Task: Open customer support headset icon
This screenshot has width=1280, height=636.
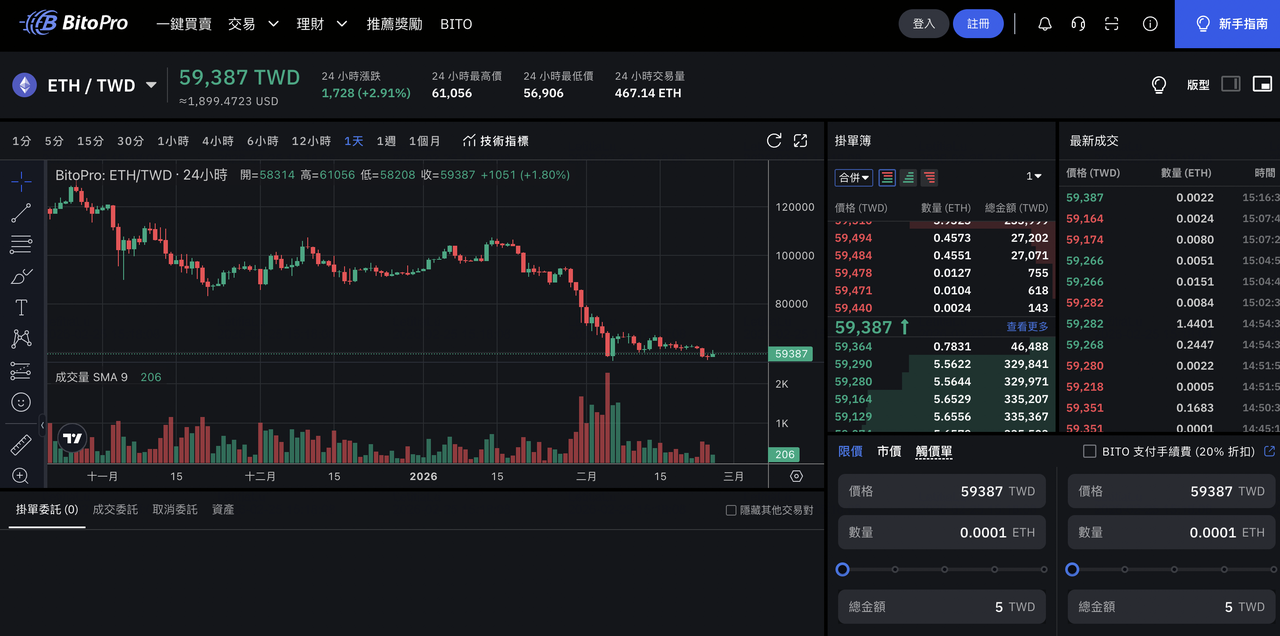Action: coord(1078,24)
